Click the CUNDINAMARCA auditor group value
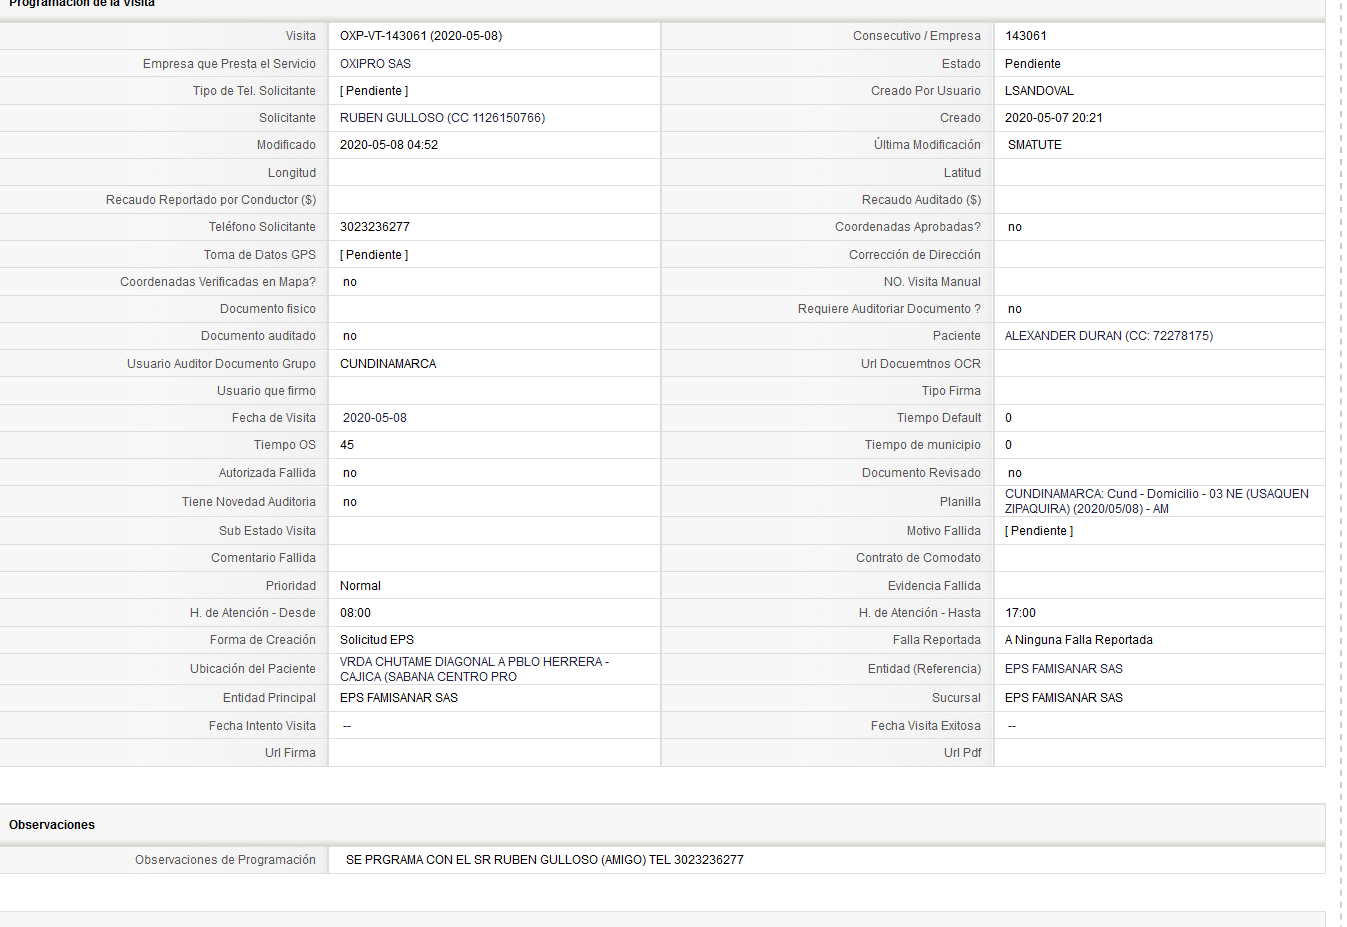The image size is (1347, 927). (x=388, y=364)
